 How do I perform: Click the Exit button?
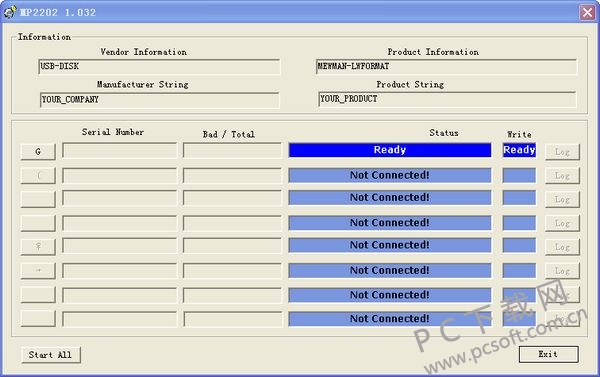click(548, 354)
